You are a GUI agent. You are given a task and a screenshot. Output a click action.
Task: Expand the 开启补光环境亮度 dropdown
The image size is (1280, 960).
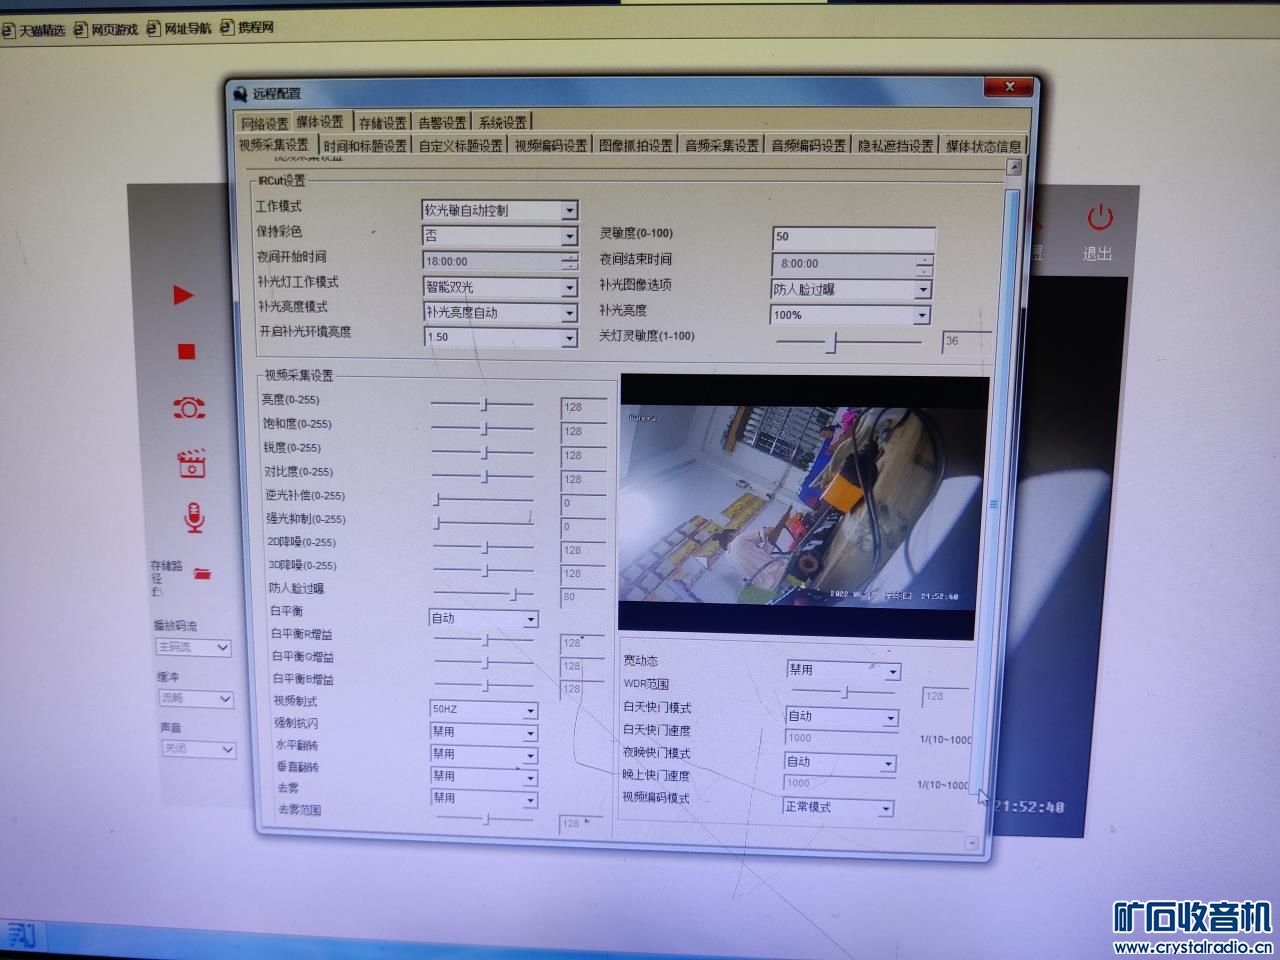[569, 338]
